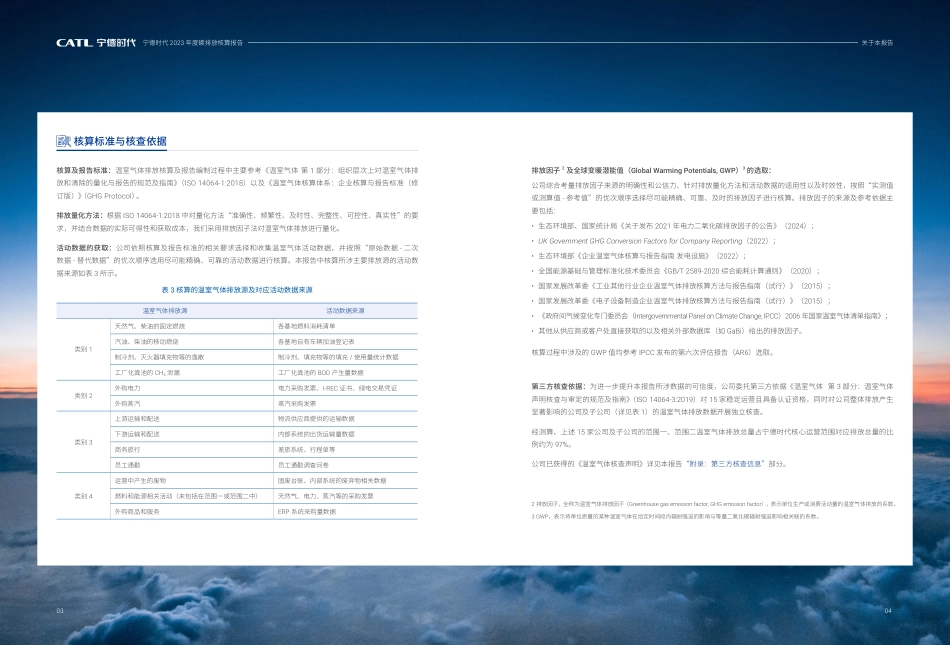Click the cell 各基地自有车辆加油登记表

point(316,342)
